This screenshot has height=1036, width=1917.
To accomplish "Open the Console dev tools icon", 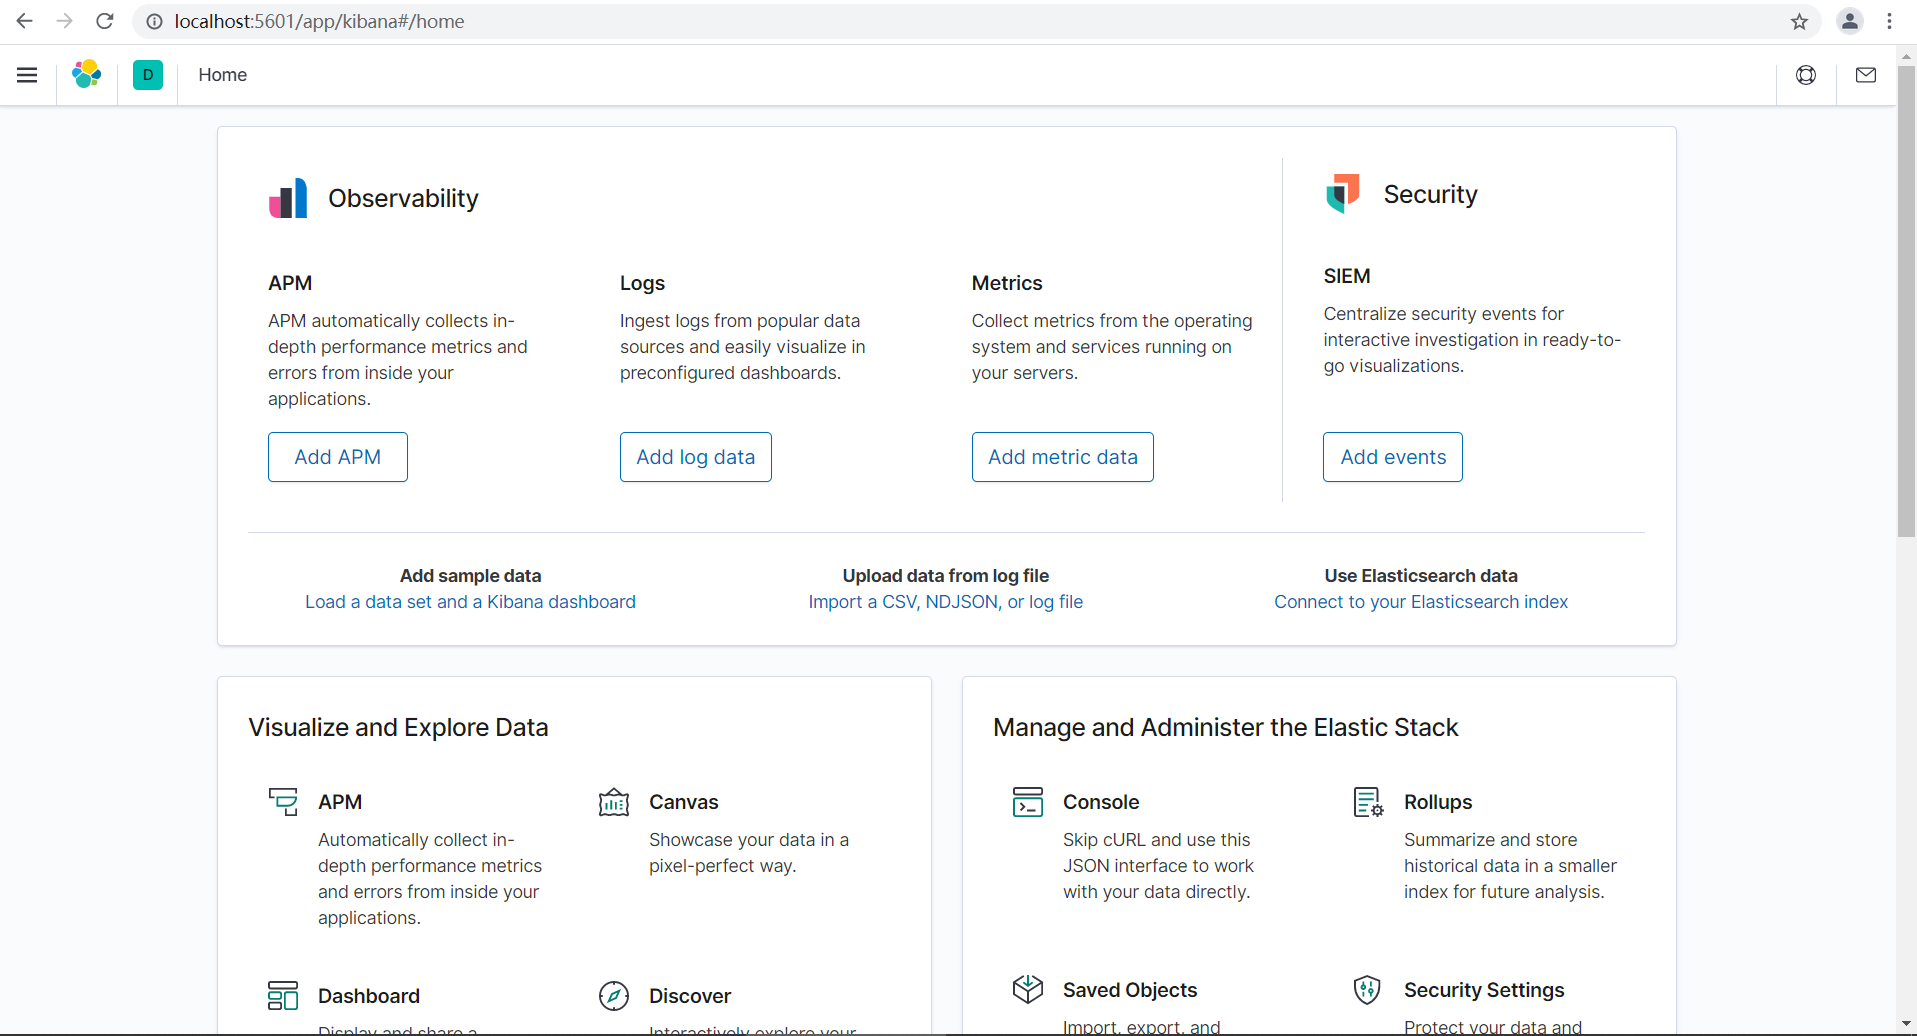I will (x=1028, y=802).
